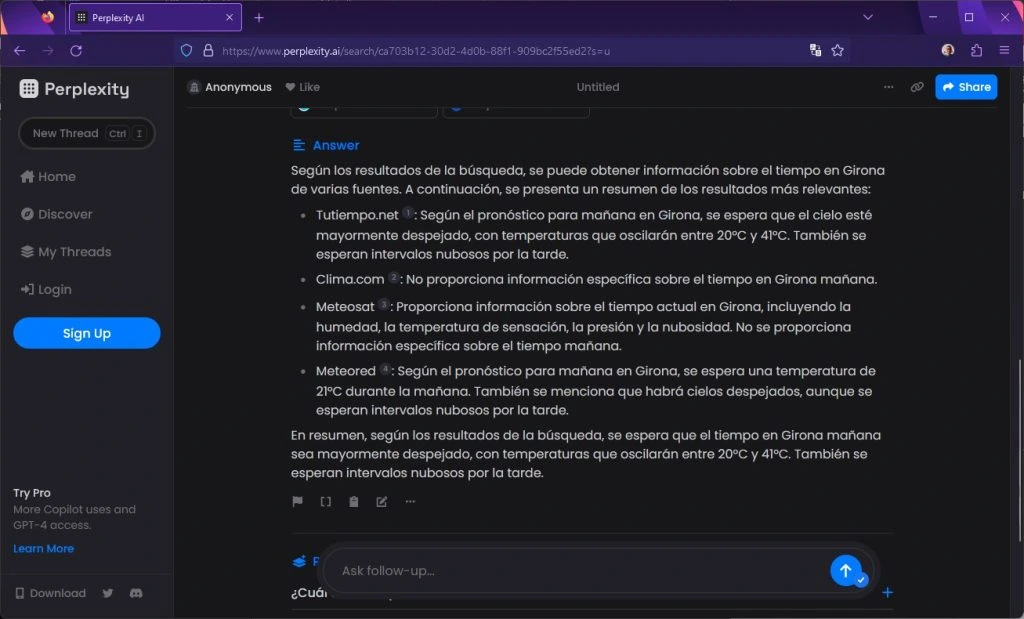Click the square brackets icon below the answer
This screenshot has width=1024, height=619.
[x=326, y=502]
